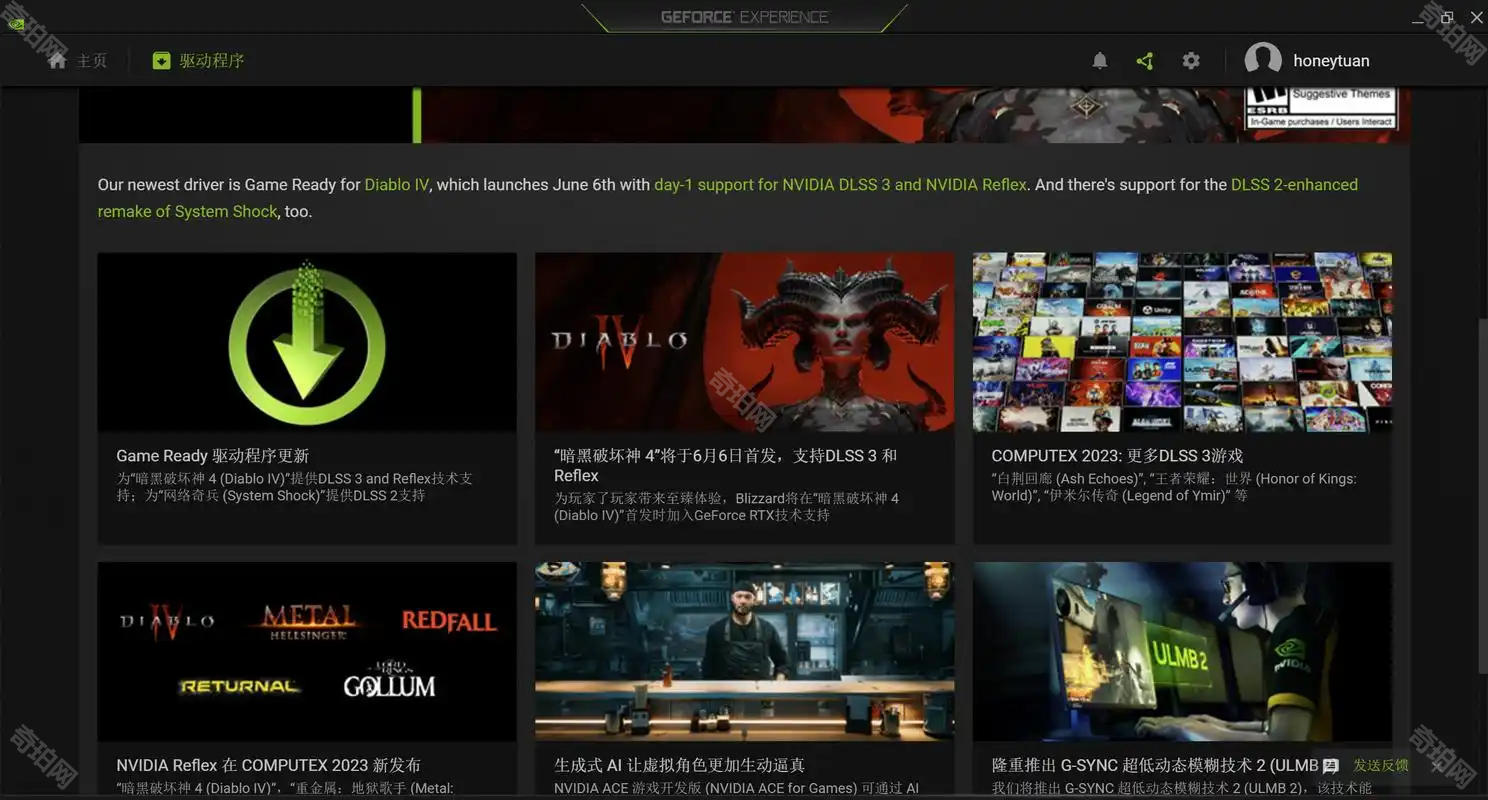Screen dimensions: 1488x800
Task: Open settings gear icon
Action: pos(1190,61)
